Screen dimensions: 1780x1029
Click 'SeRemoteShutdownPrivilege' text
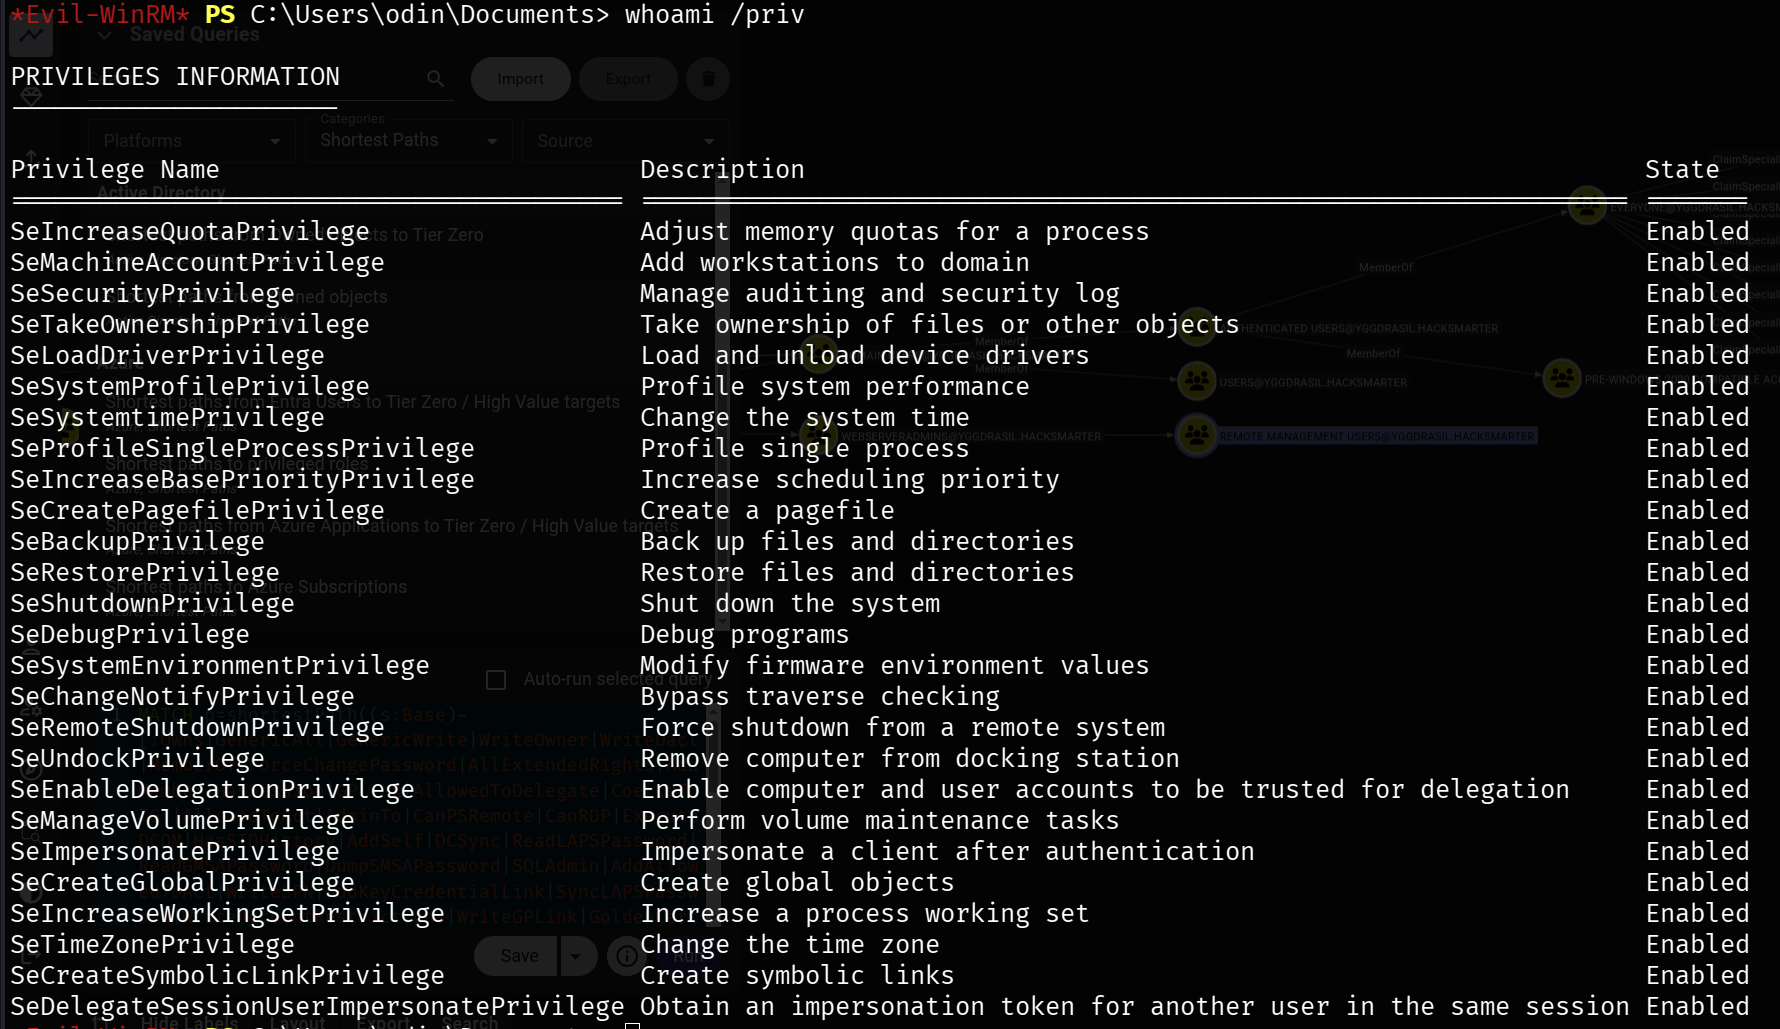click(x=197, y=728)
